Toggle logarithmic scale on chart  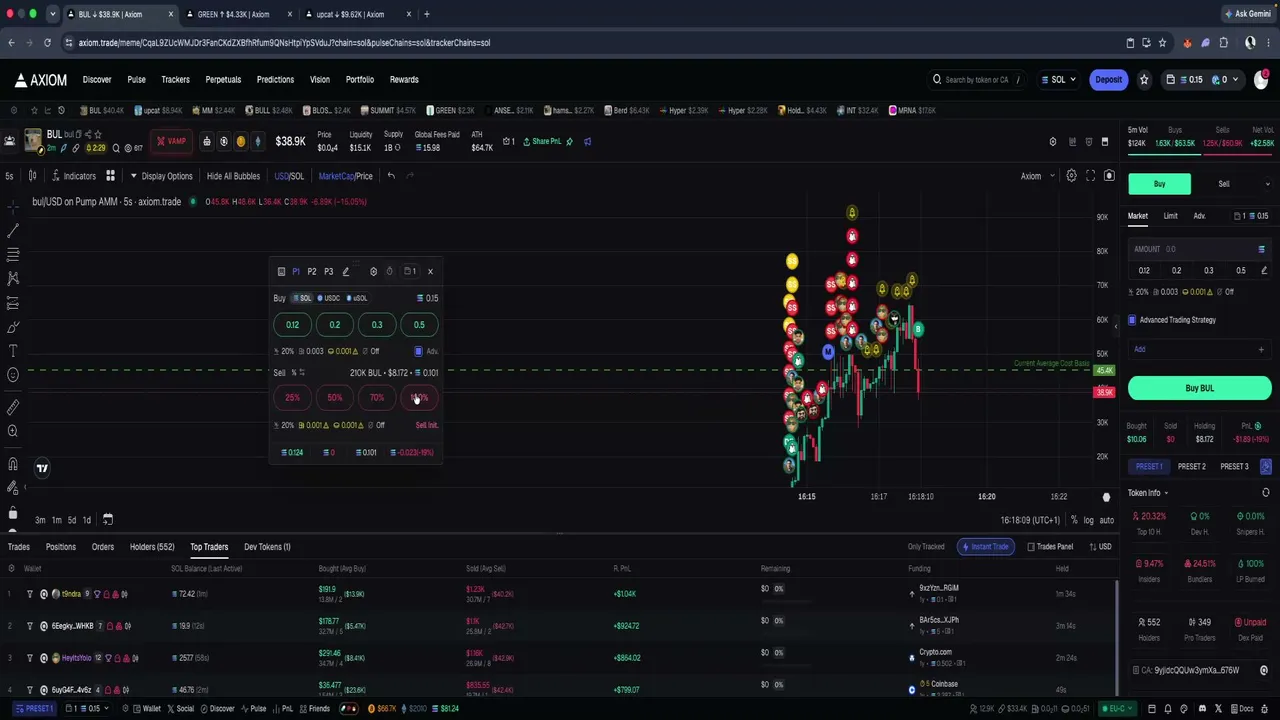point(1088,520)
